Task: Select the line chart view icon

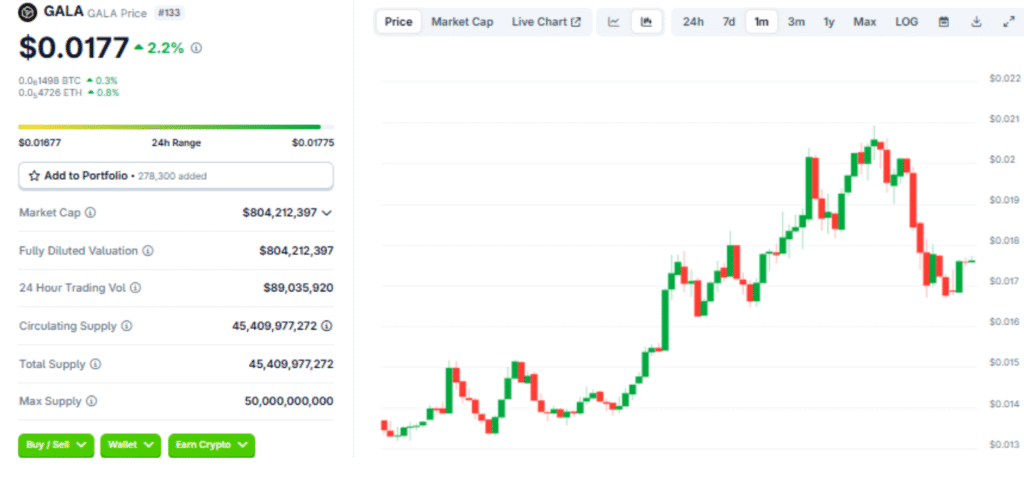Action: click(x=613, y=22)
